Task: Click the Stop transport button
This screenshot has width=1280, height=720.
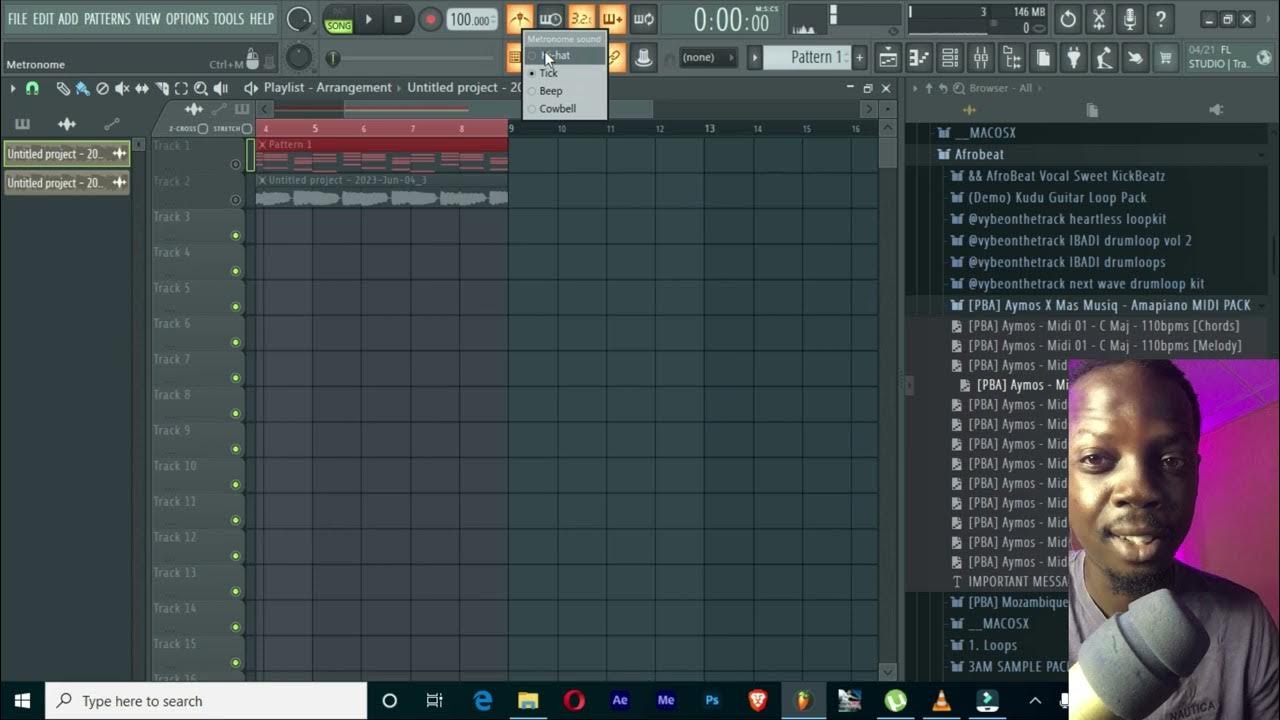Action: 398,19
